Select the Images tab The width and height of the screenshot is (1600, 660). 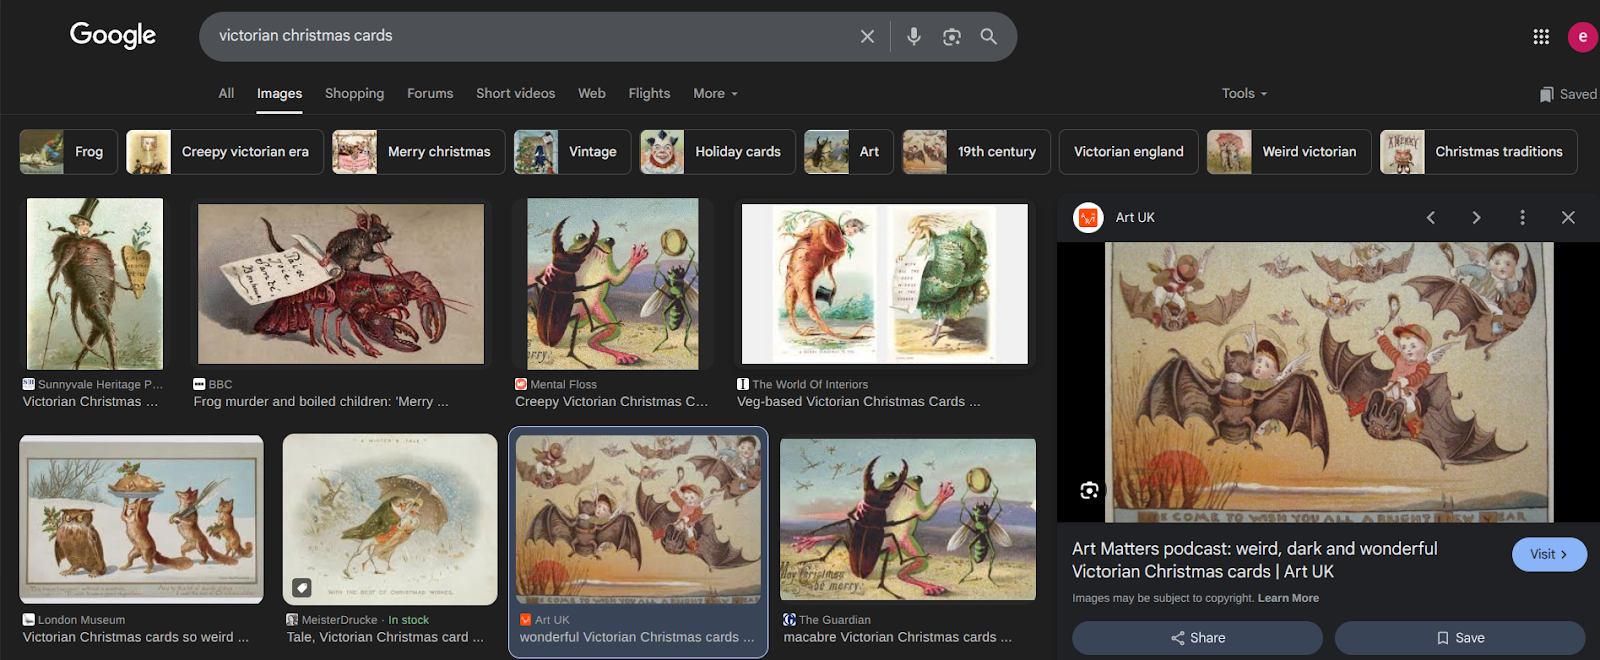[x=279, y=93]
